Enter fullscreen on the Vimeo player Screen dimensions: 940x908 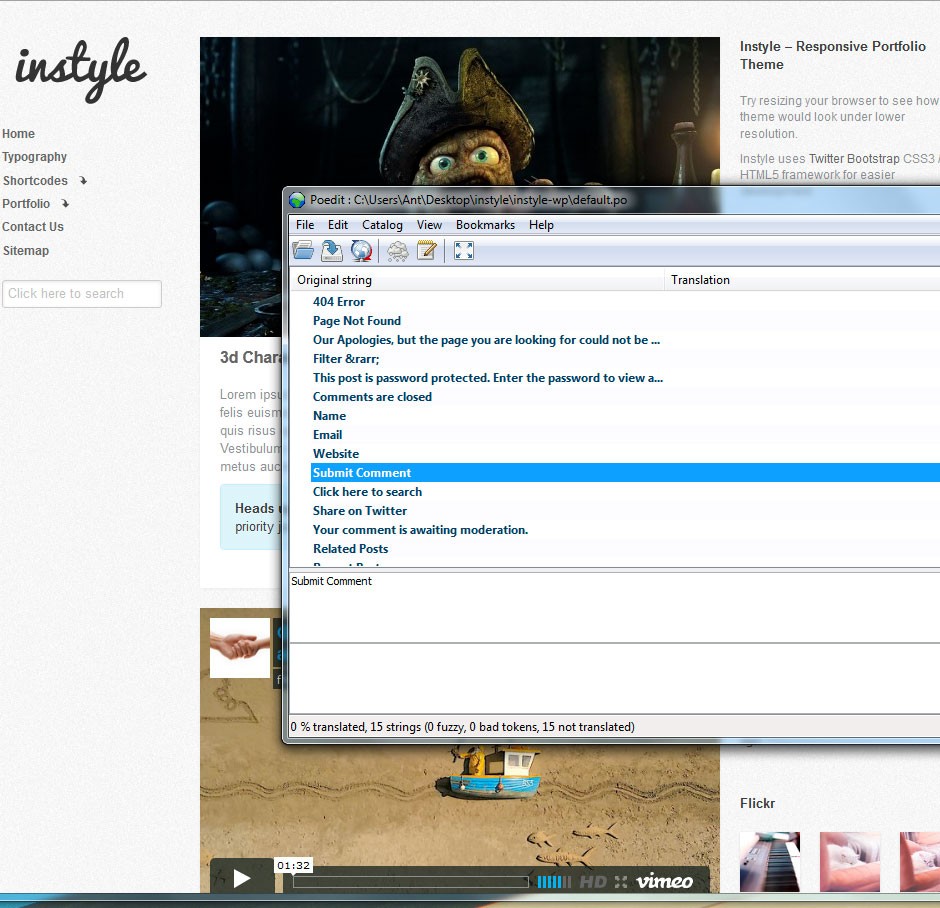pos(621,882)
